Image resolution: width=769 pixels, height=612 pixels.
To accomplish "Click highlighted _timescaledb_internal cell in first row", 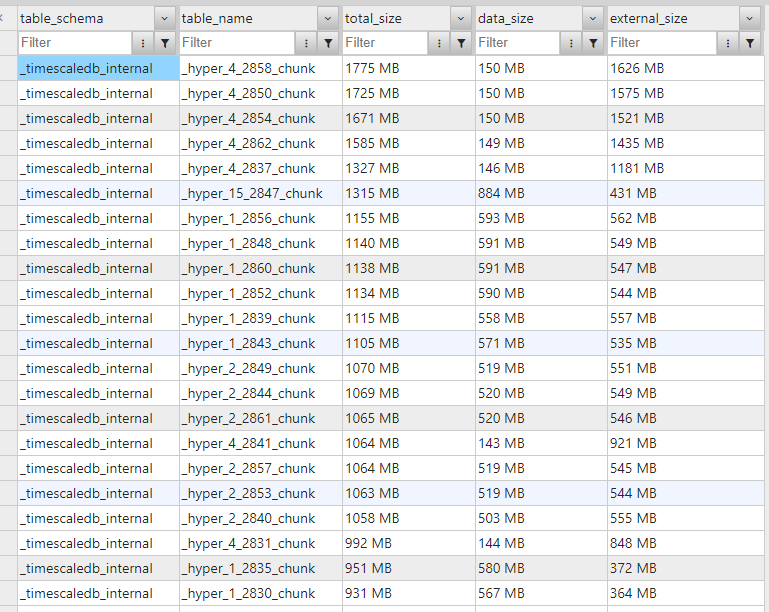I will (x=99, y=68).
